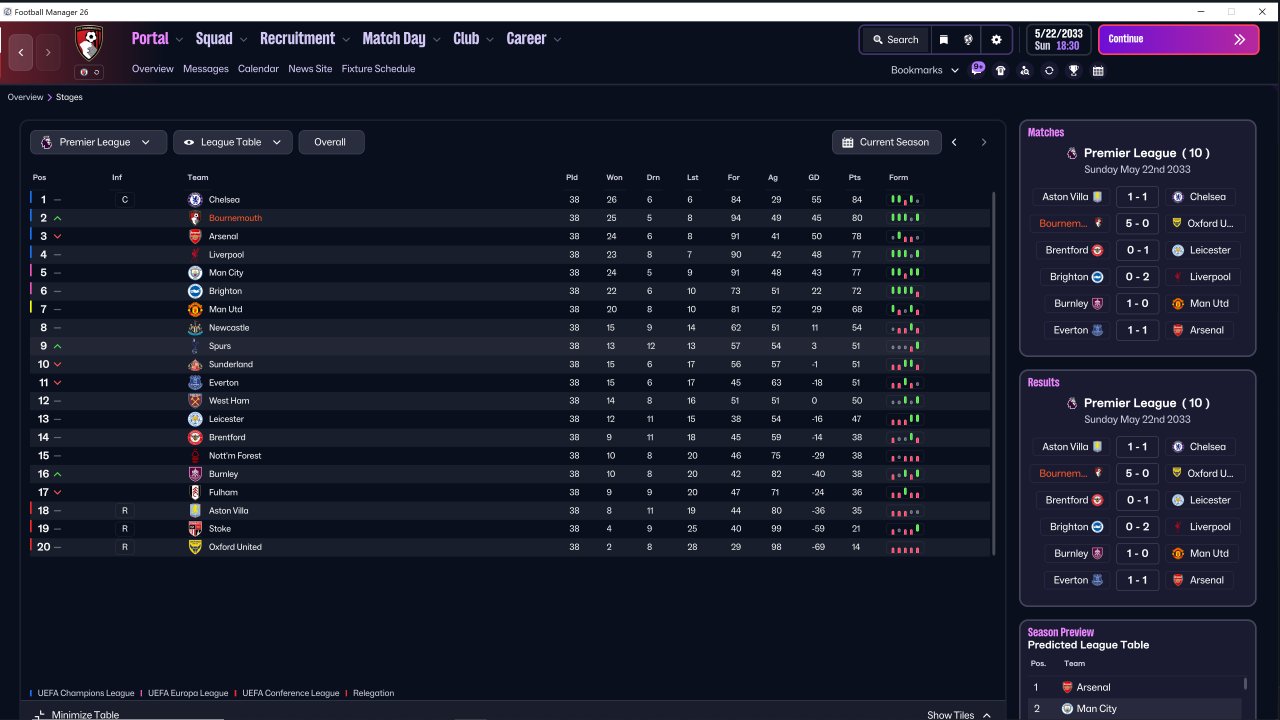Click the West Ham badge in league table
The width and height of the screenshot is (1280, 720).
coord(195,401)
